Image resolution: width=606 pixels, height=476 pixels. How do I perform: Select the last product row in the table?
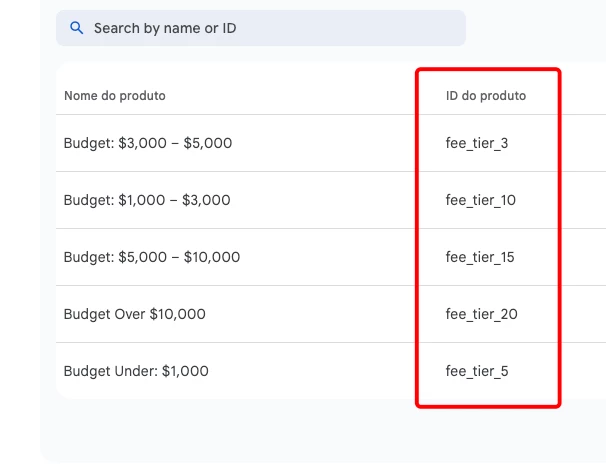click(330, 371)
